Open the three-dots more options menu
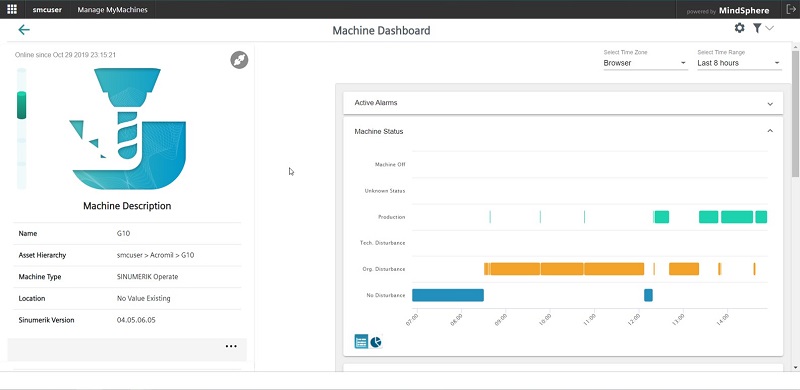This screenshot has height=390, width=800. coord(231,346)
